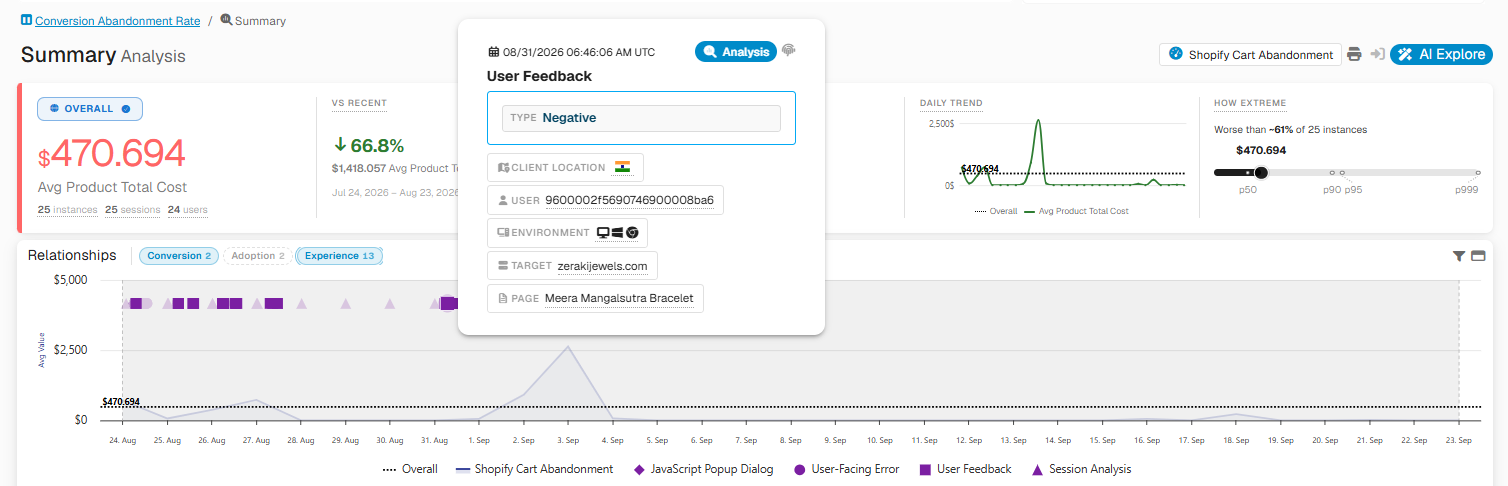The width and height of the screenshot is (1508, 486).
Task: Click the sign-in arrow icon
Action: click(x=1377, y=54)
